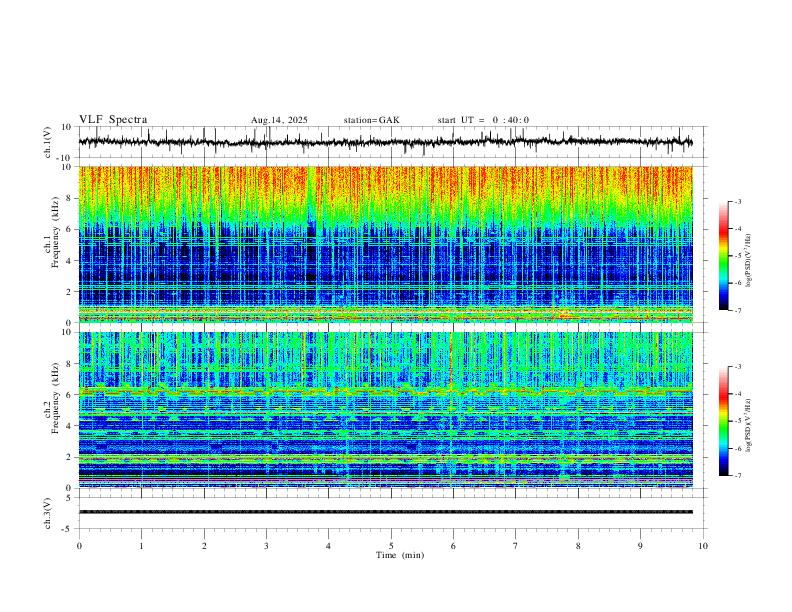Select the ch.1 "Frequency (kHz)" axis label

tap(55, 232)
